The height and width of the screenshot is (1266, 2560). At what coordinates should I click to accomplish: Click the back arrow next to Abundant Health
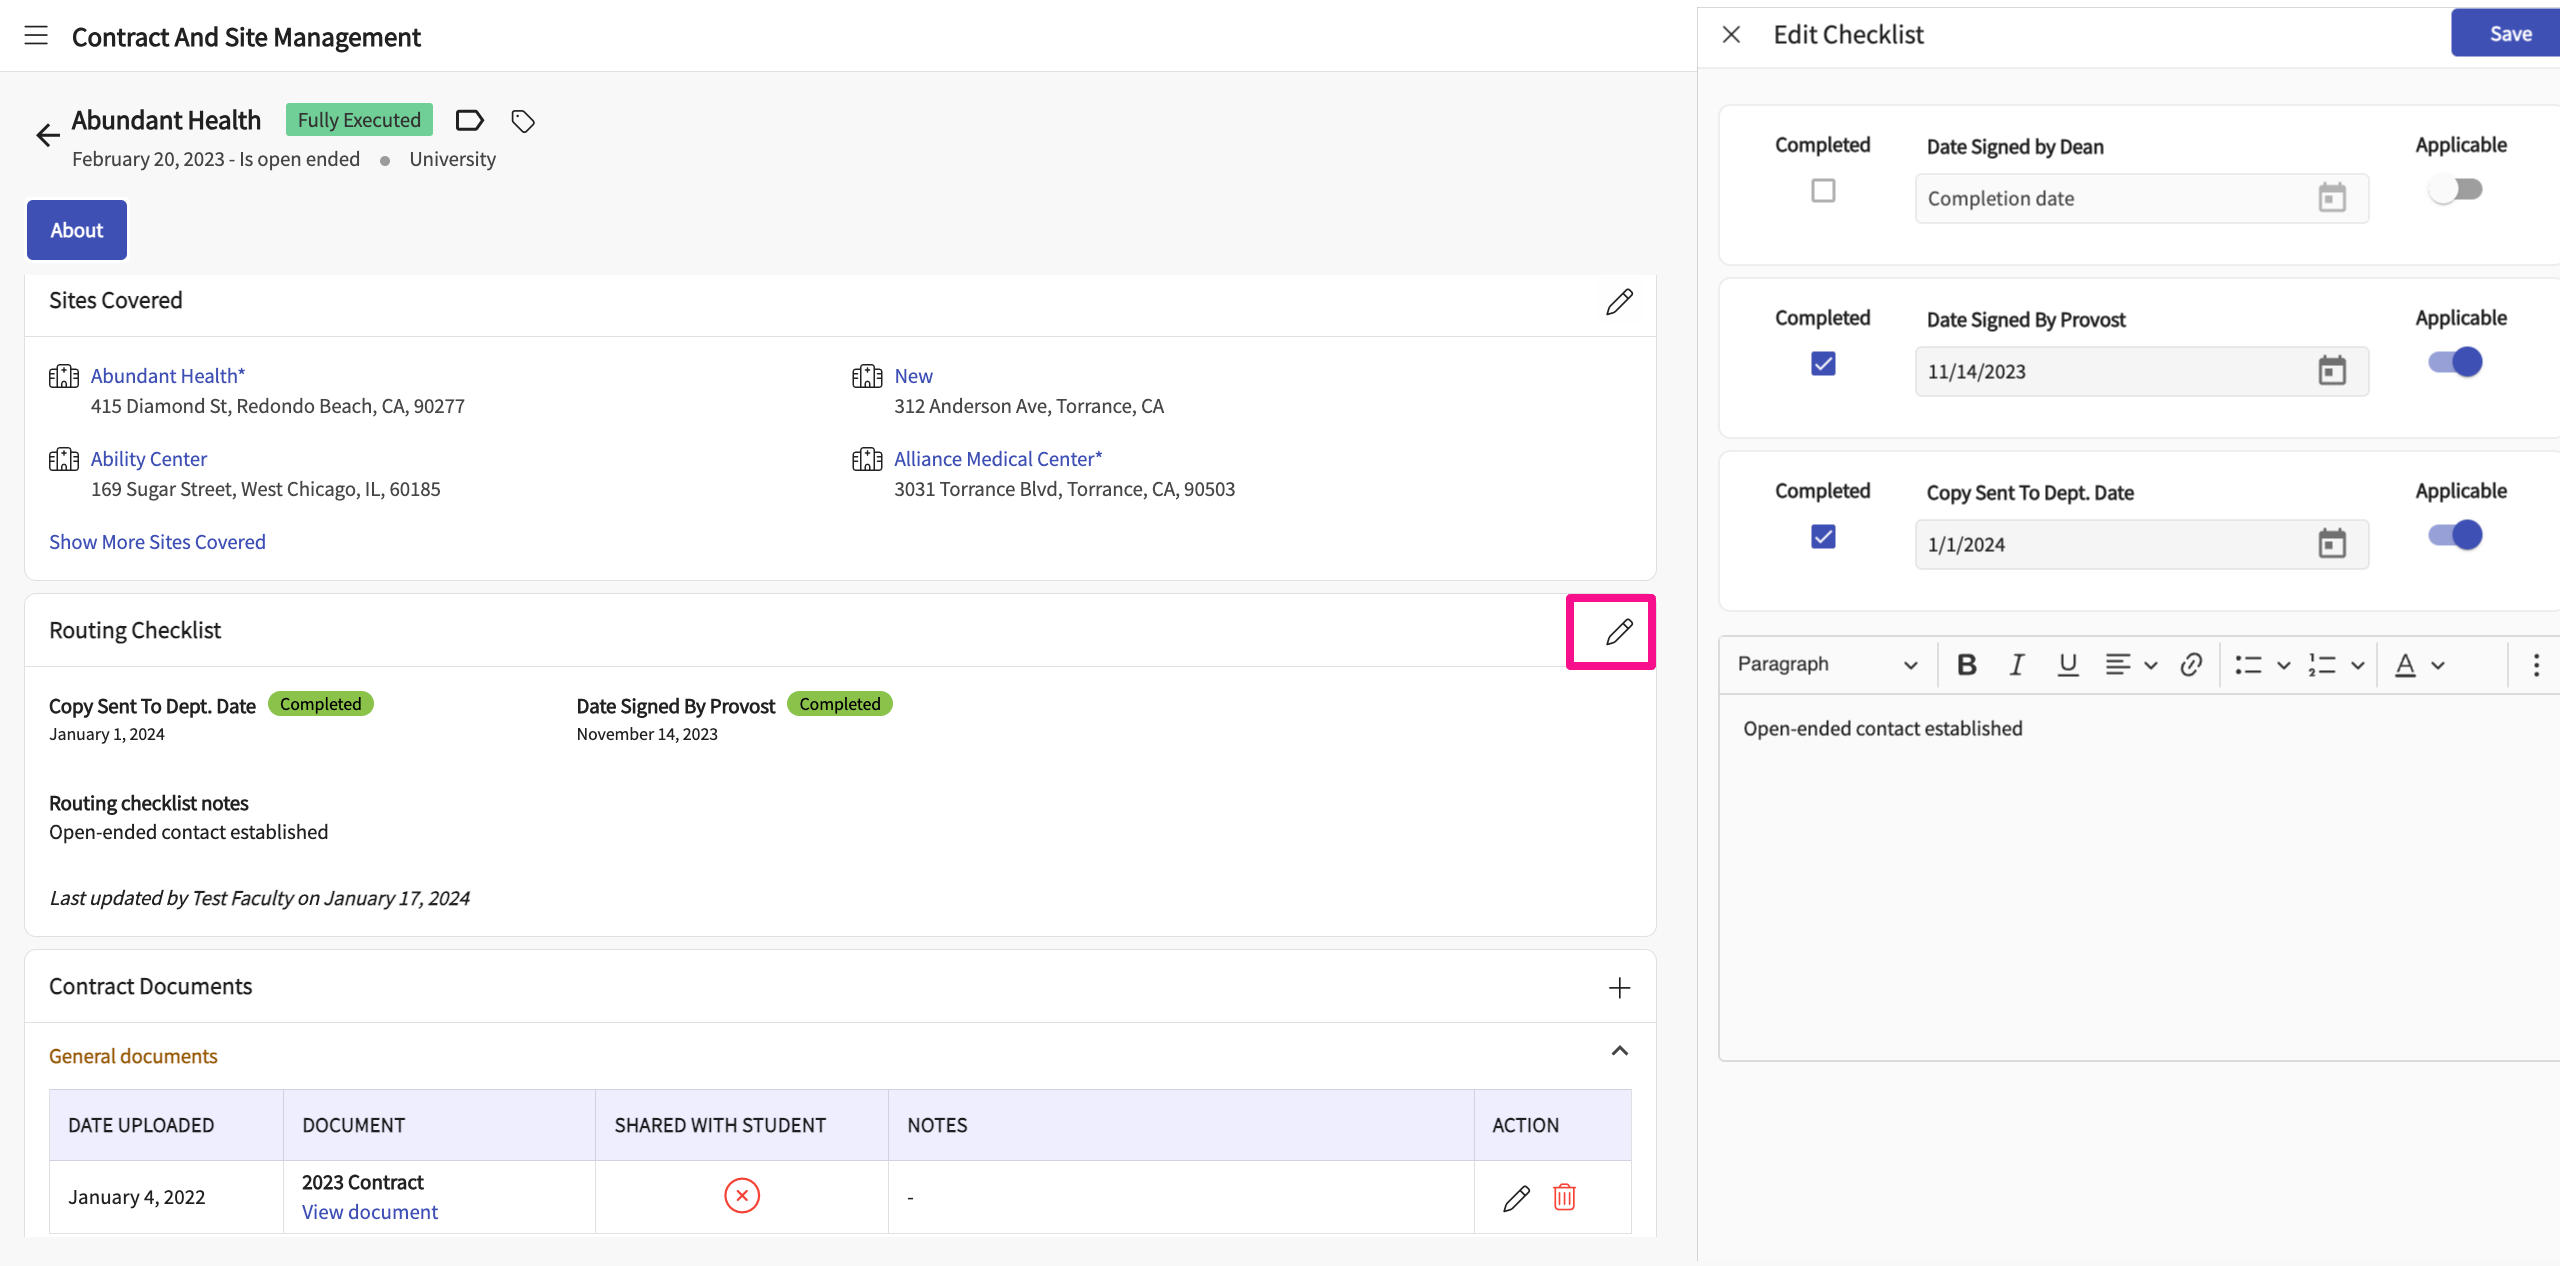click(47, 135)
